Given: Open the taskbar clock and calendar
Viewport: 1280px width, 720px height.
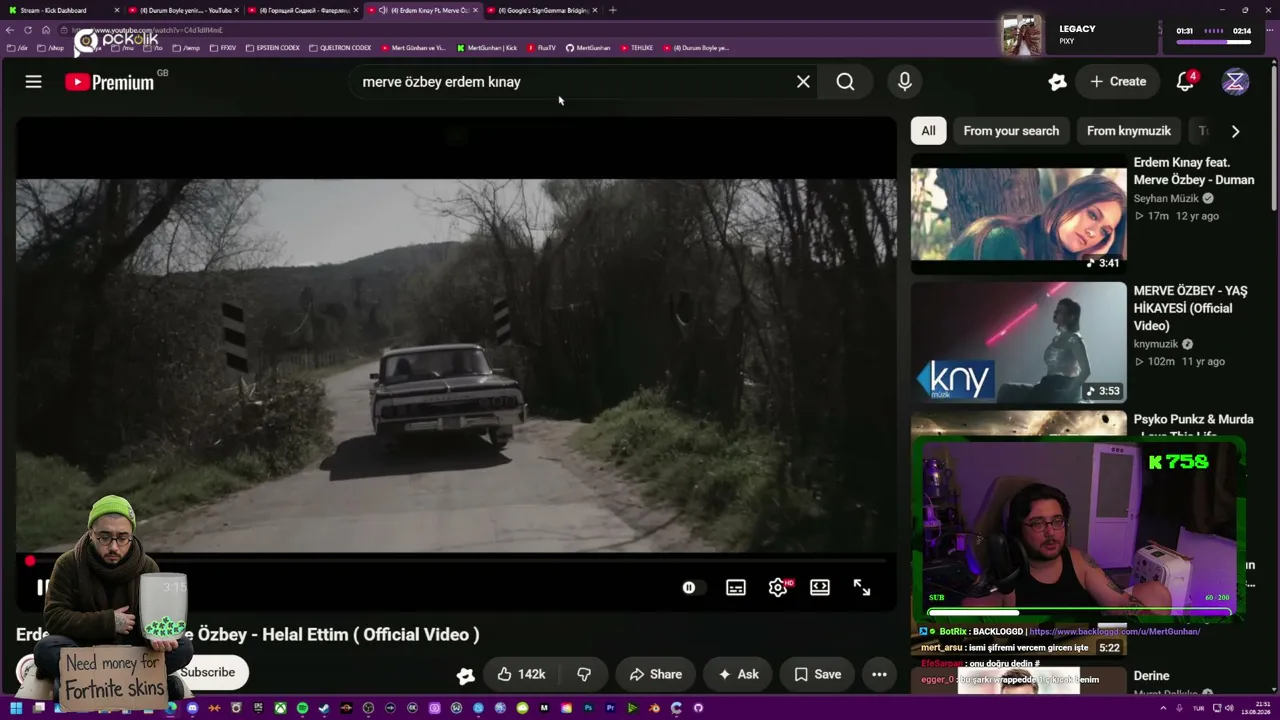Looking at the screenshot, I should (1255, 708).
